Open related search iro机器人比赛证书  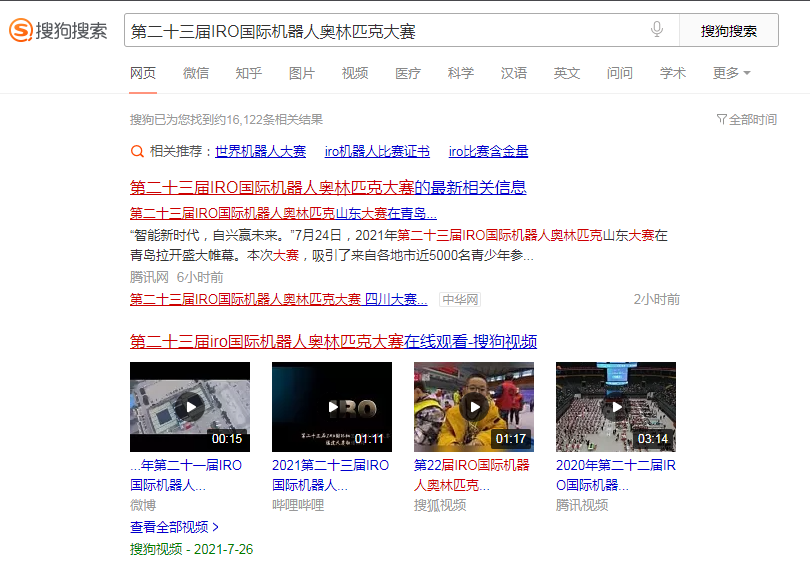pyautogui.click(x=377, y=151)
